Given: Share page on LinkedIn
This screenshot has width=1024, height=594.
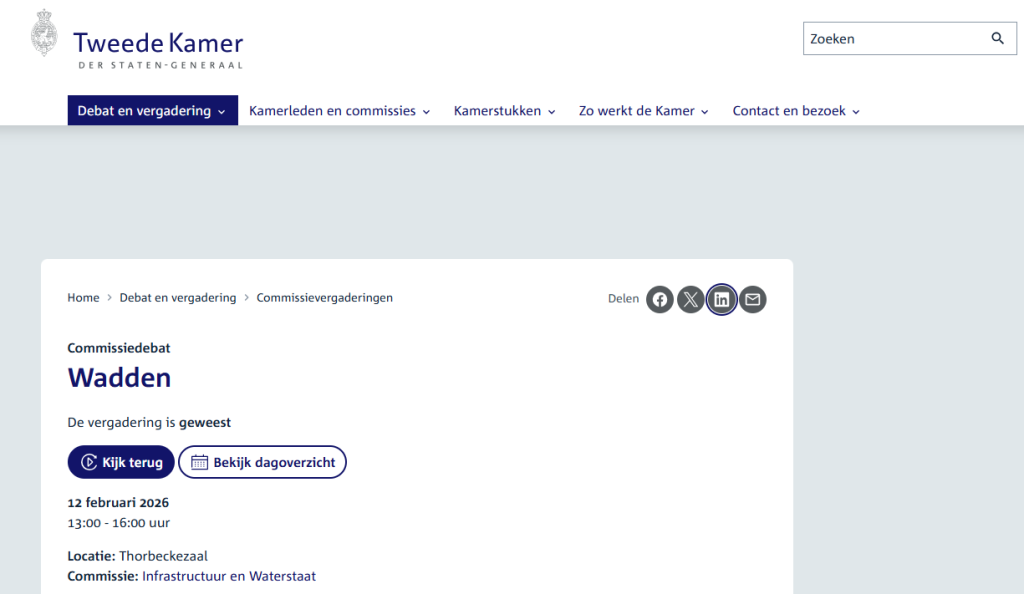Looking at the screenshot, I should click(x=721, y=299).
